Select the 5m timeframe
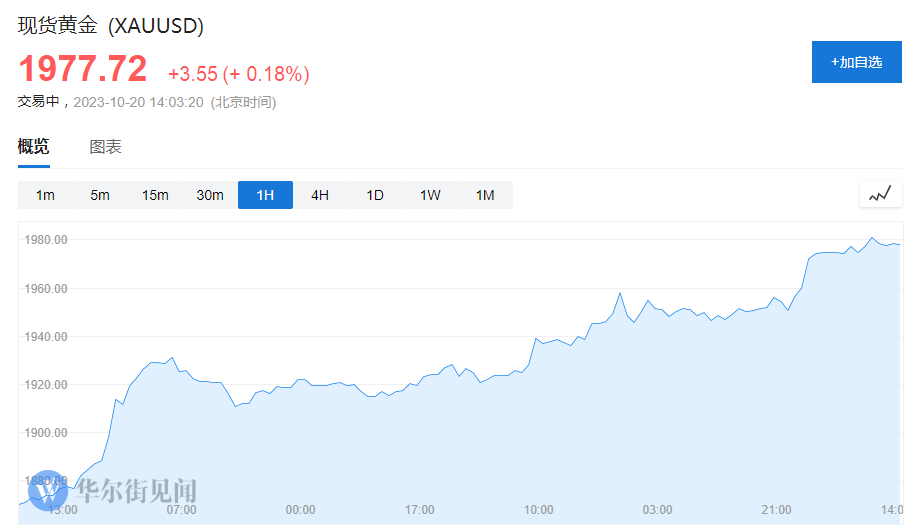 point(100,195)
